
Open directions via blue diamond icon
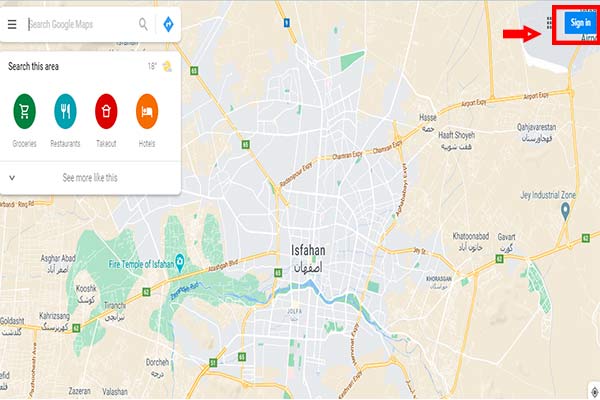[x=168, y=24]
